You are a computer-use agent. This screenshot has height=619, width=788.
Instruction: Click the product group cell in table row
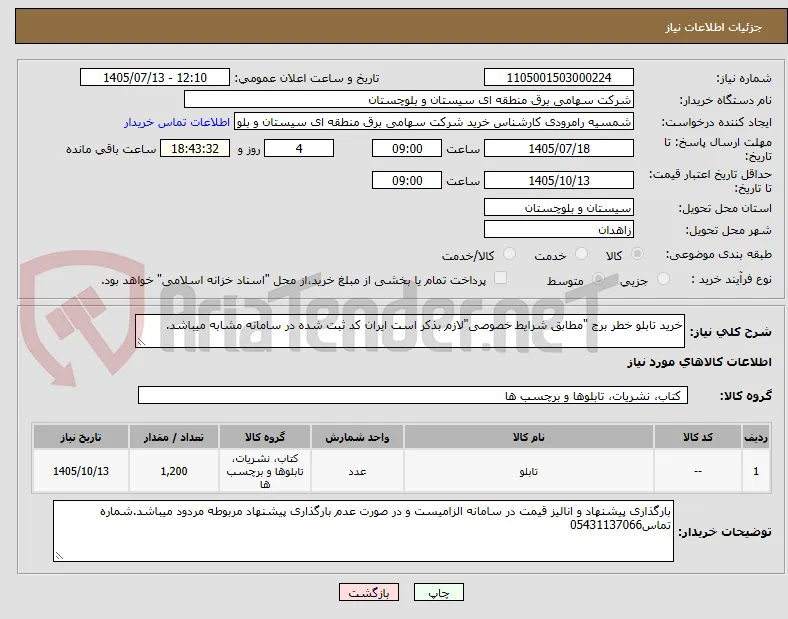(x=265, y=471)
